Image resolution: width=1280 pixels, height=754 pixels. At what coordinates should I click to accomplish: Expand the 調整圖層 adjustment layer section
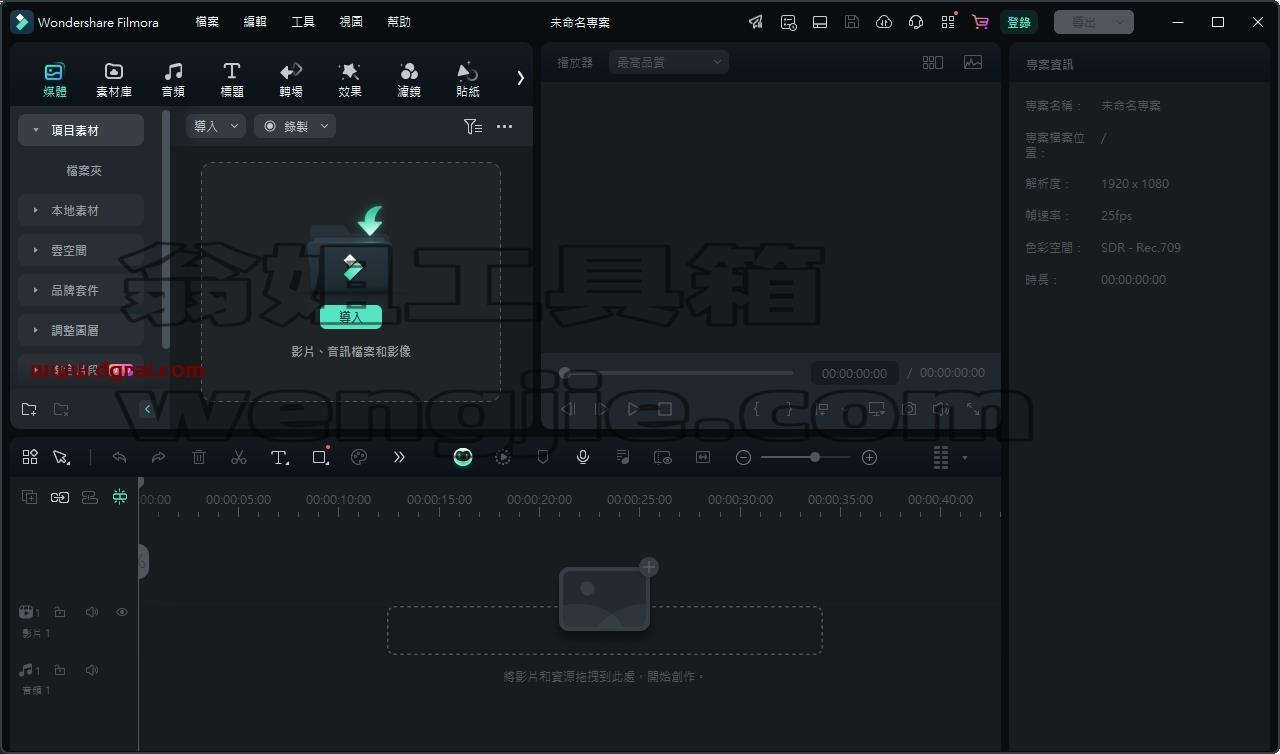click(81, 330)
